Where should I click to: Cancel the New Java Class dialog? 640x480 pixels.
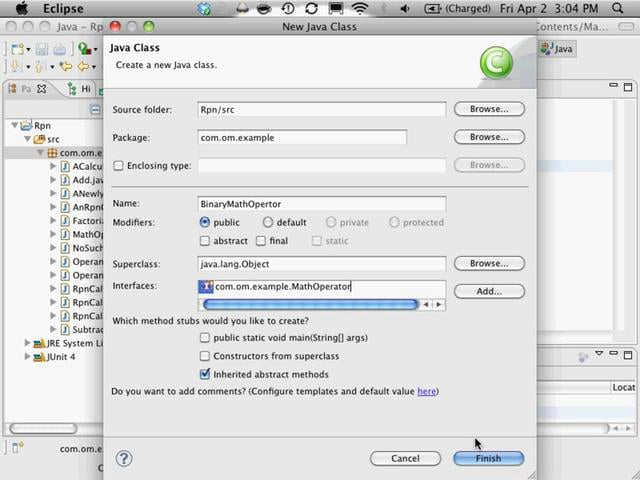pyautogui.click(x=405, y=458)
